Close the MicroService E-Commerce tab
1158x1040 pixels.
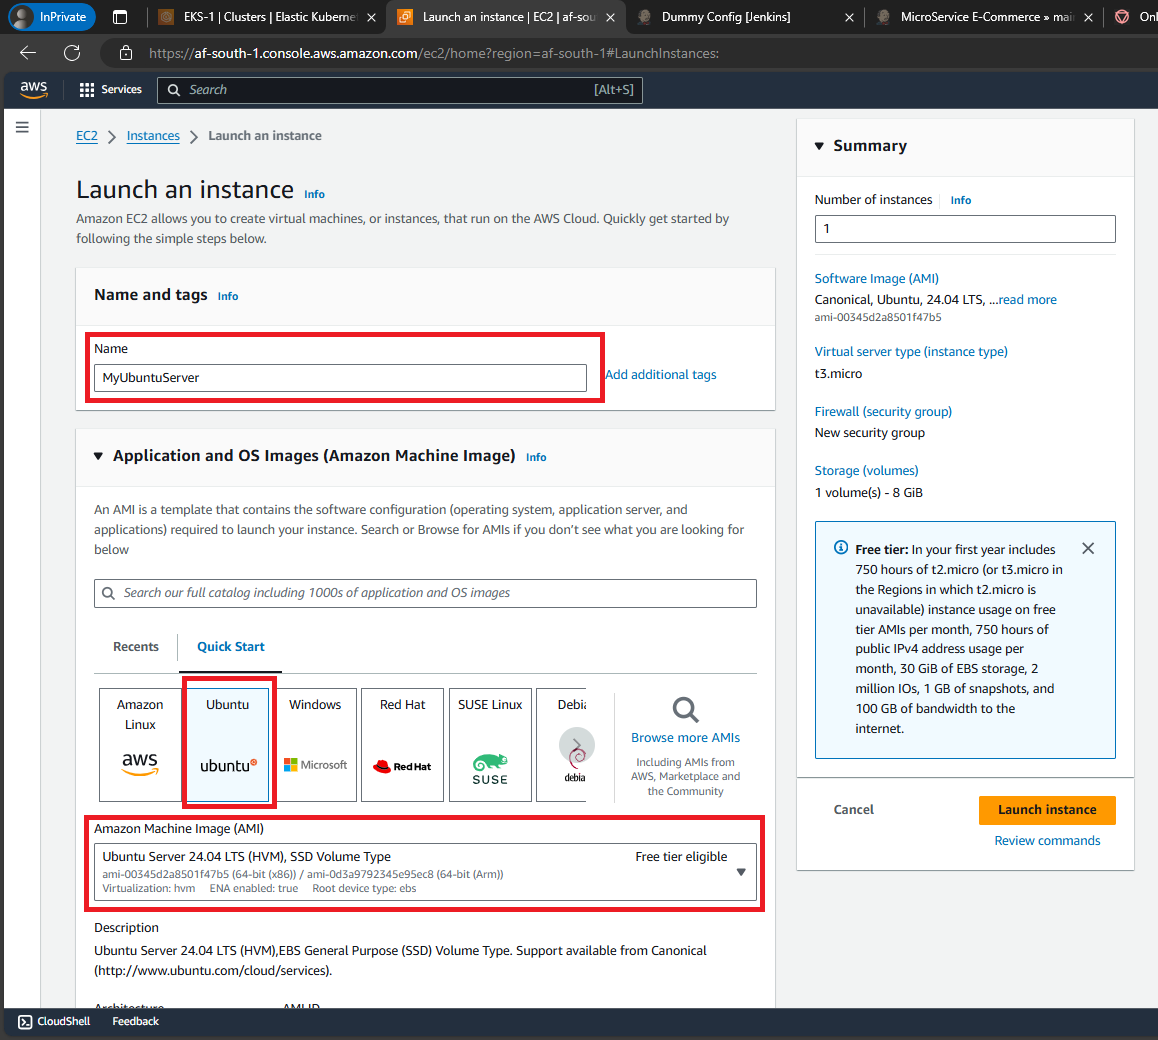coord(1088,17)
